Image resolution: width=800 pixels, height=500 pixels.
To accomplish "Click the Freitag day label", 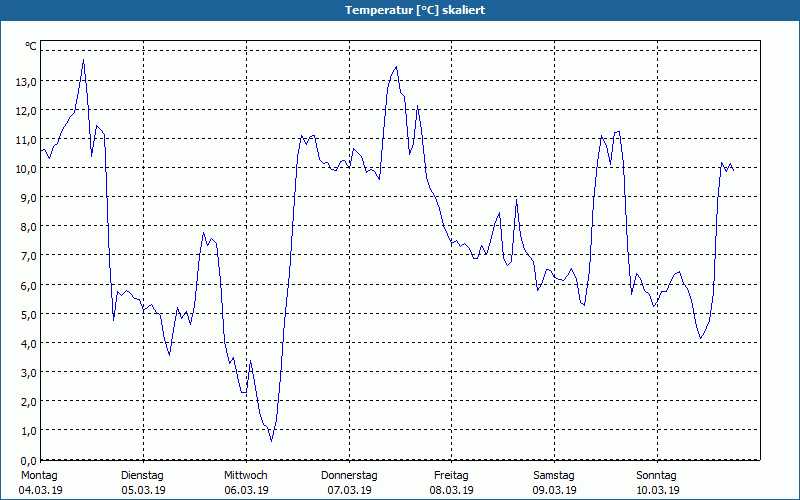I will [451, 476].
